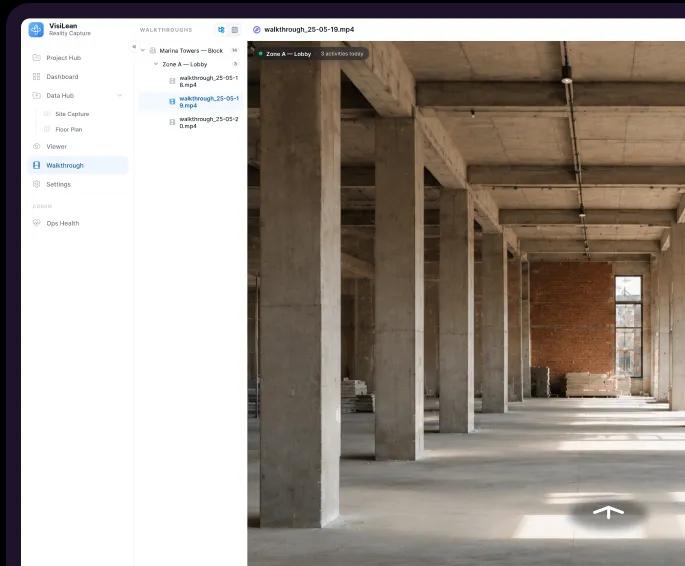Switch to list view in Walkthroughs panel

tap(235, 30)
